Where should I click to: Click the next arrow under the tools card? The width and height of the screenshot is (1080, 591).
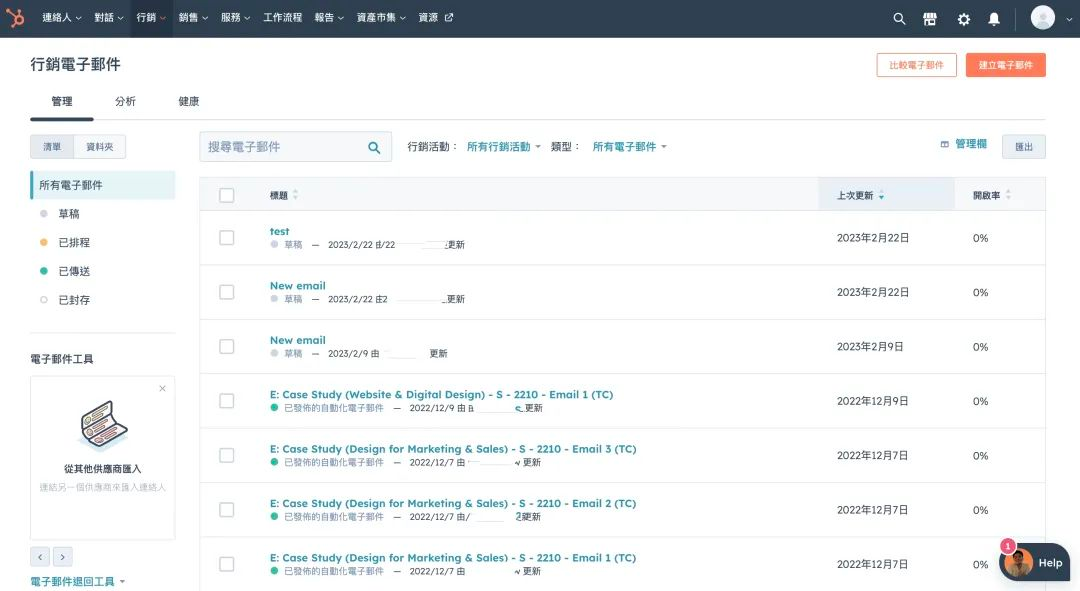[x=63, y=557]
